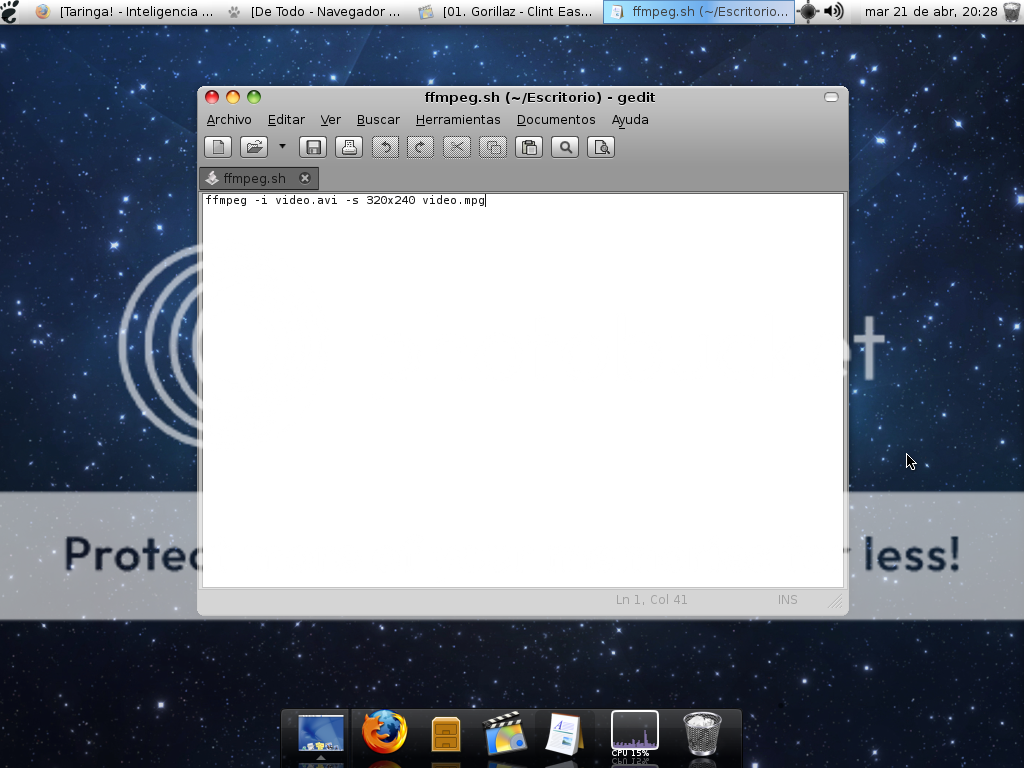The image size is (1024, 768).
Task: Open Find with the magnifier icon
Action: pyautogui.click(x=565, y=147)
